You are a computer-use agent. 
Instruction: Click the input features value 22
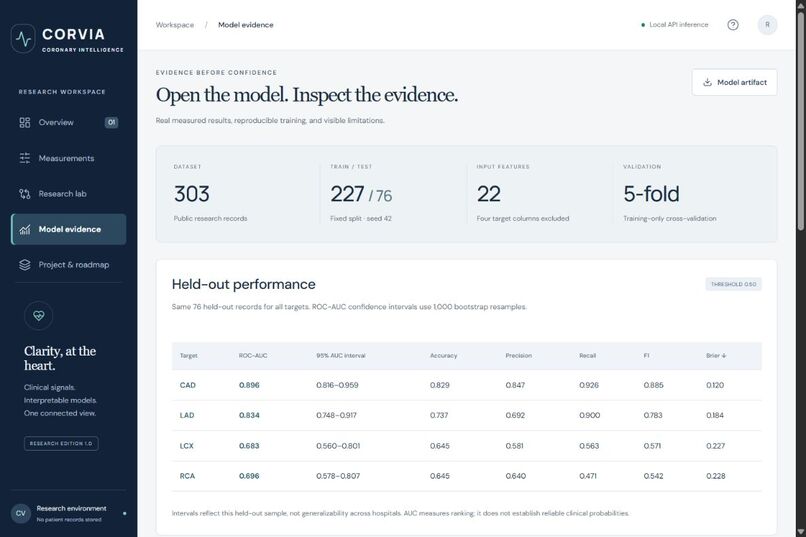pyautogui.click(x=488, y=194)
